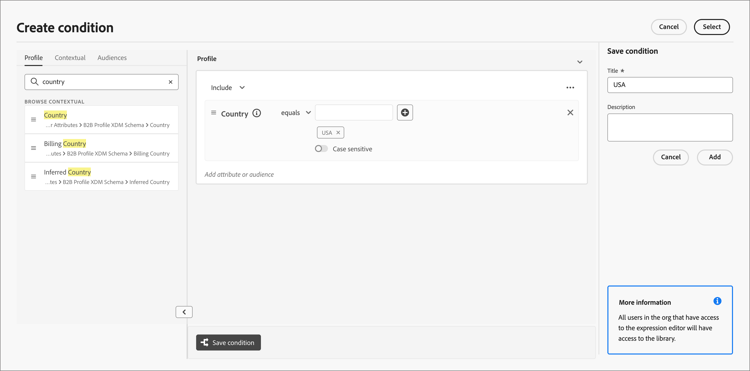The image size is (750, 371).
Task: Open the Country info icon
Action: click(x=256, y=113)
